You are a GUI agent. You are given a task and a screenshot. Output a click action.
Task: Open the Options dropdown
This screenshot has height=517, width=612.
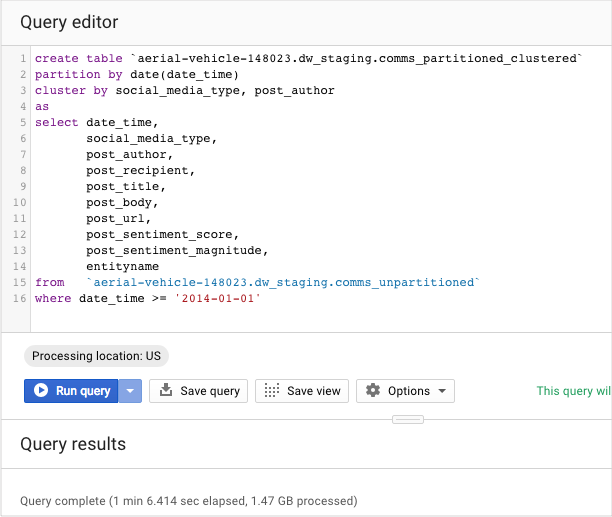405,391
